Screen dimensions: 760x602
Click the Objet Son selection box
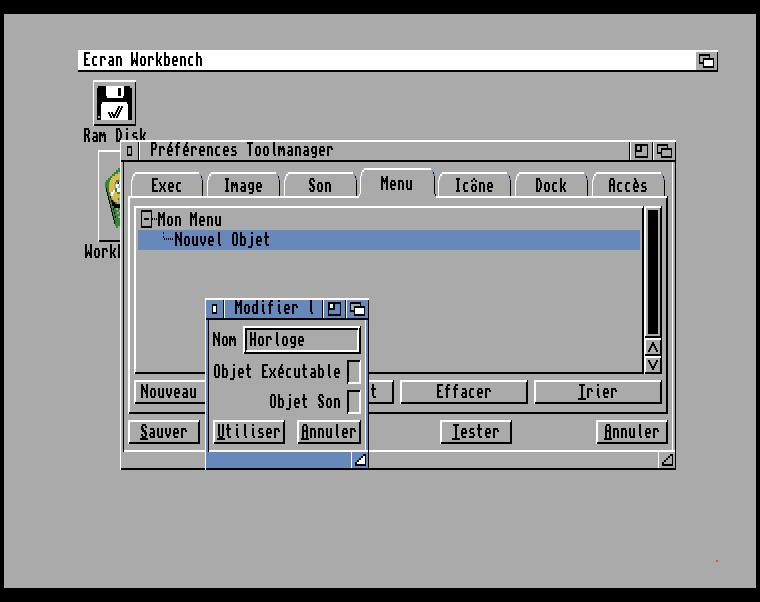[353, 402]
